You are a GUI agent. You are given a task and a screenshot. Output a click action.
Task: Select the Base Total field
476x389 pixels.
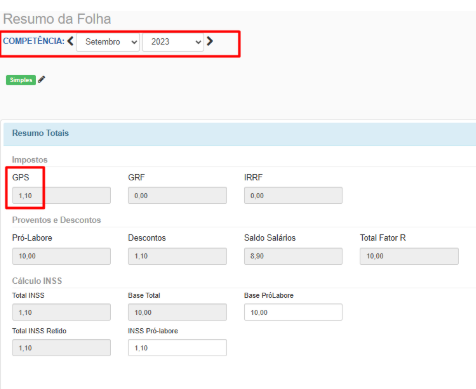[177, 312]
